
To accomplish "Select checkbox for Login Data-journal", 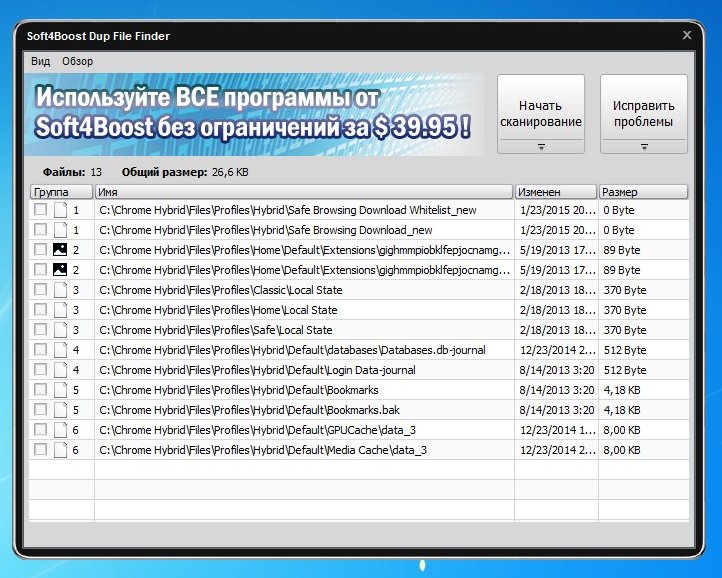I will 41,369.
